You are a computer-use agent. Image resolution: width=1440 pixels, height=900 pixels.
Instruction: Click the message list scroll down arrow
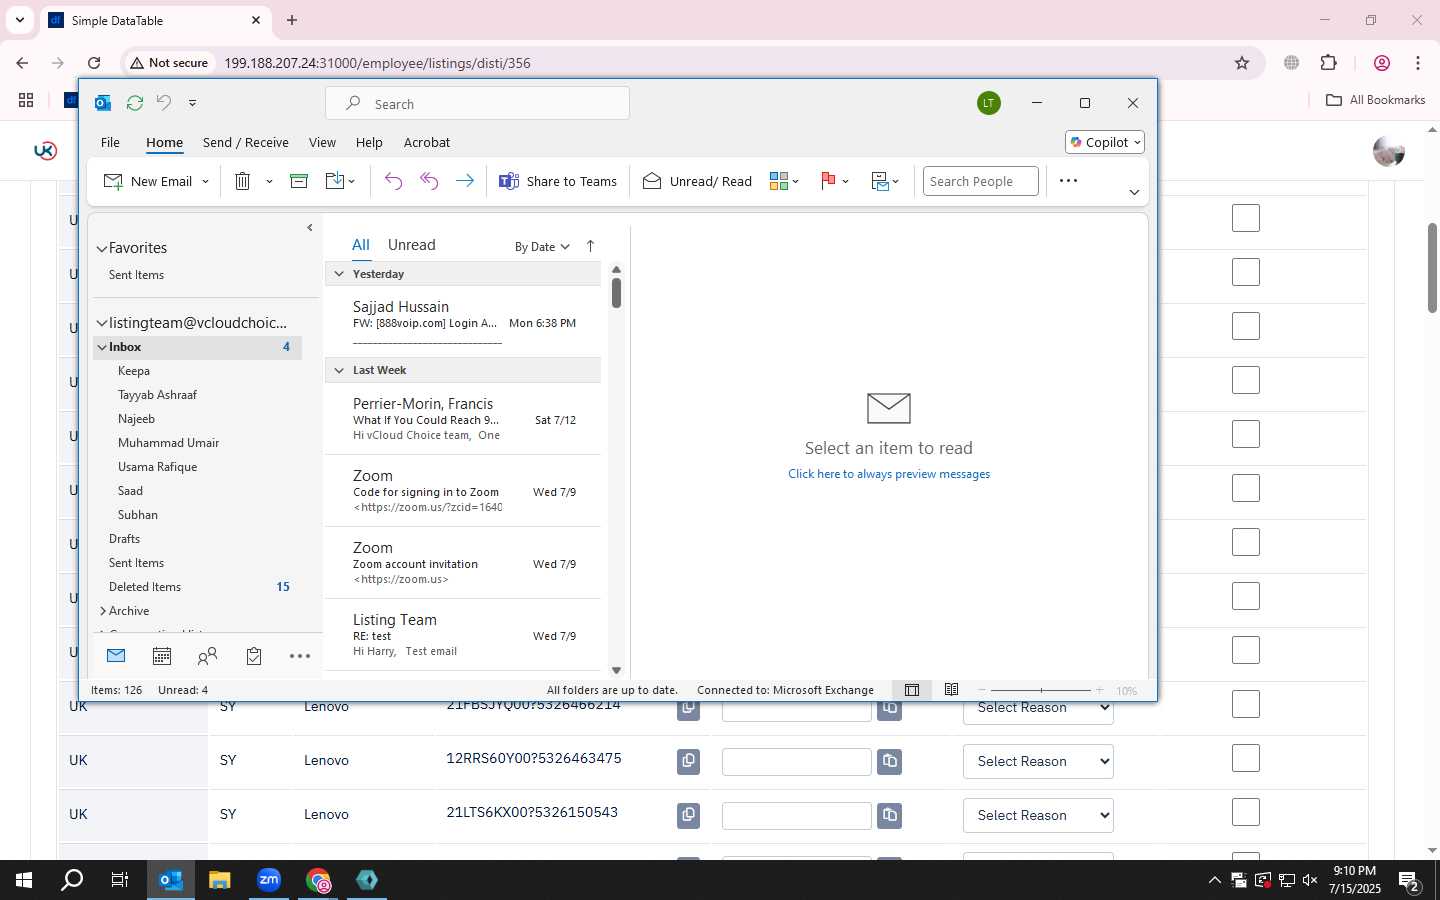point(616,670)
